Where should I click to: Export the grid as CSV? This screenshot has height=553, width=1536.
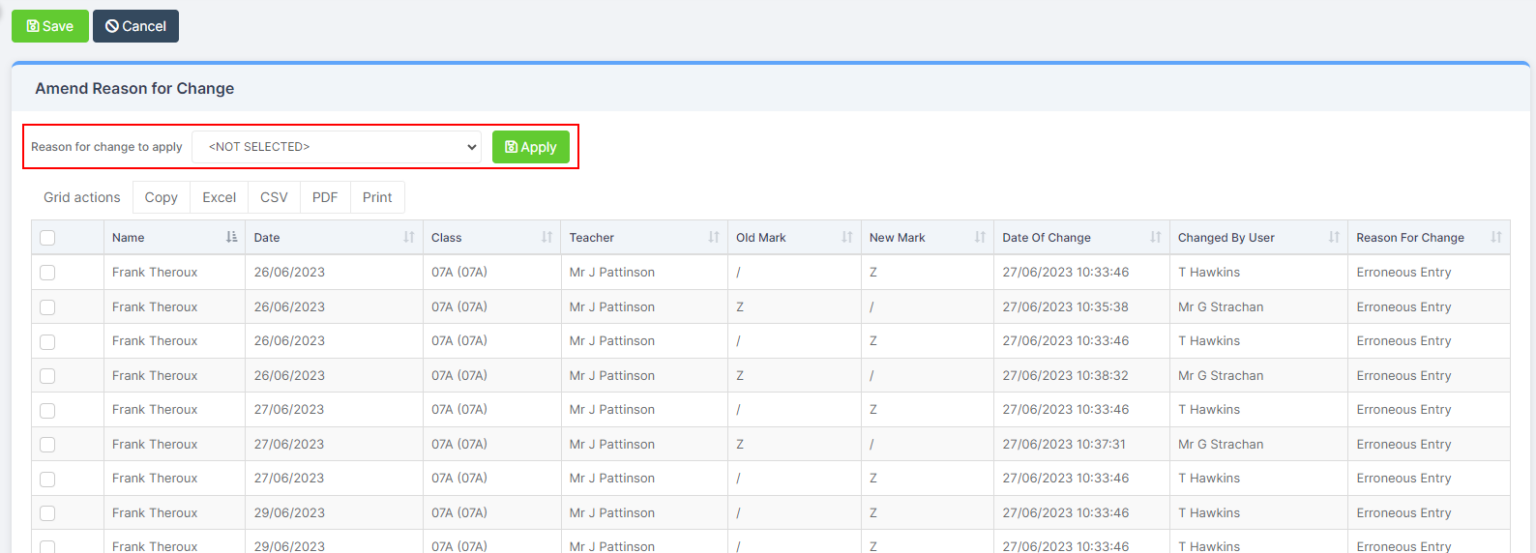click(274, 197)
